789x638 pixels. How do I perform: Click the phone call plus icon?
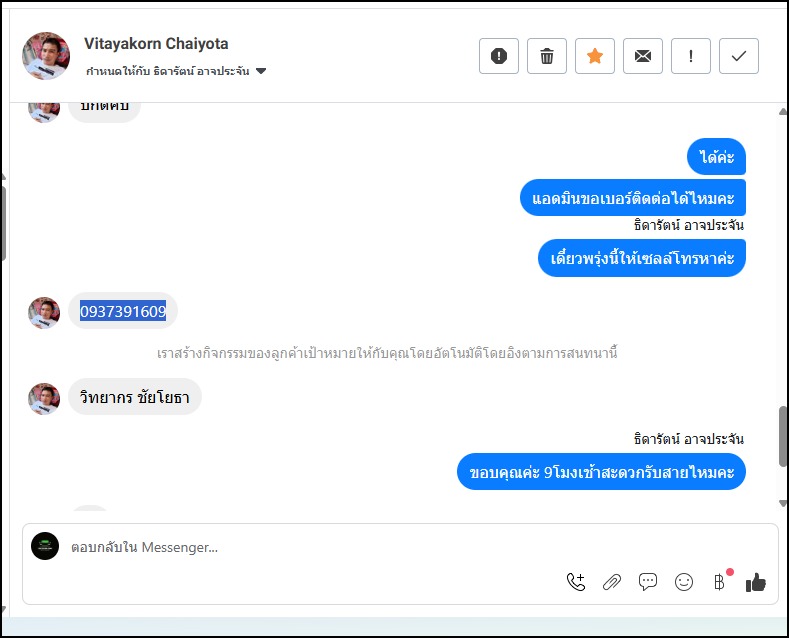576,582
